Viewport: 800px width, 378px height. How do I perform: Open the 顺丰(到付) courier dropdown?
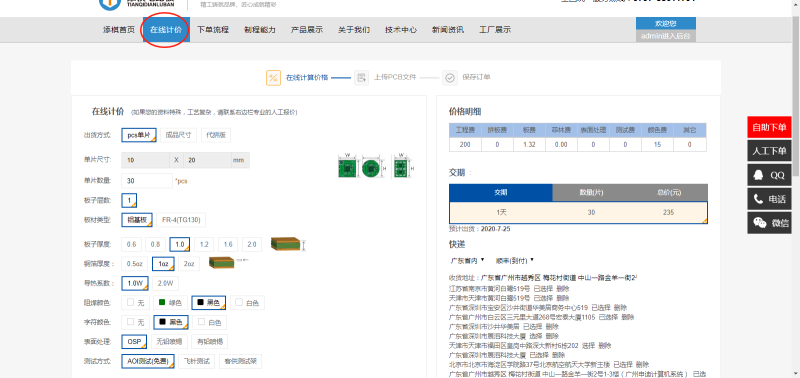[514, 260]
